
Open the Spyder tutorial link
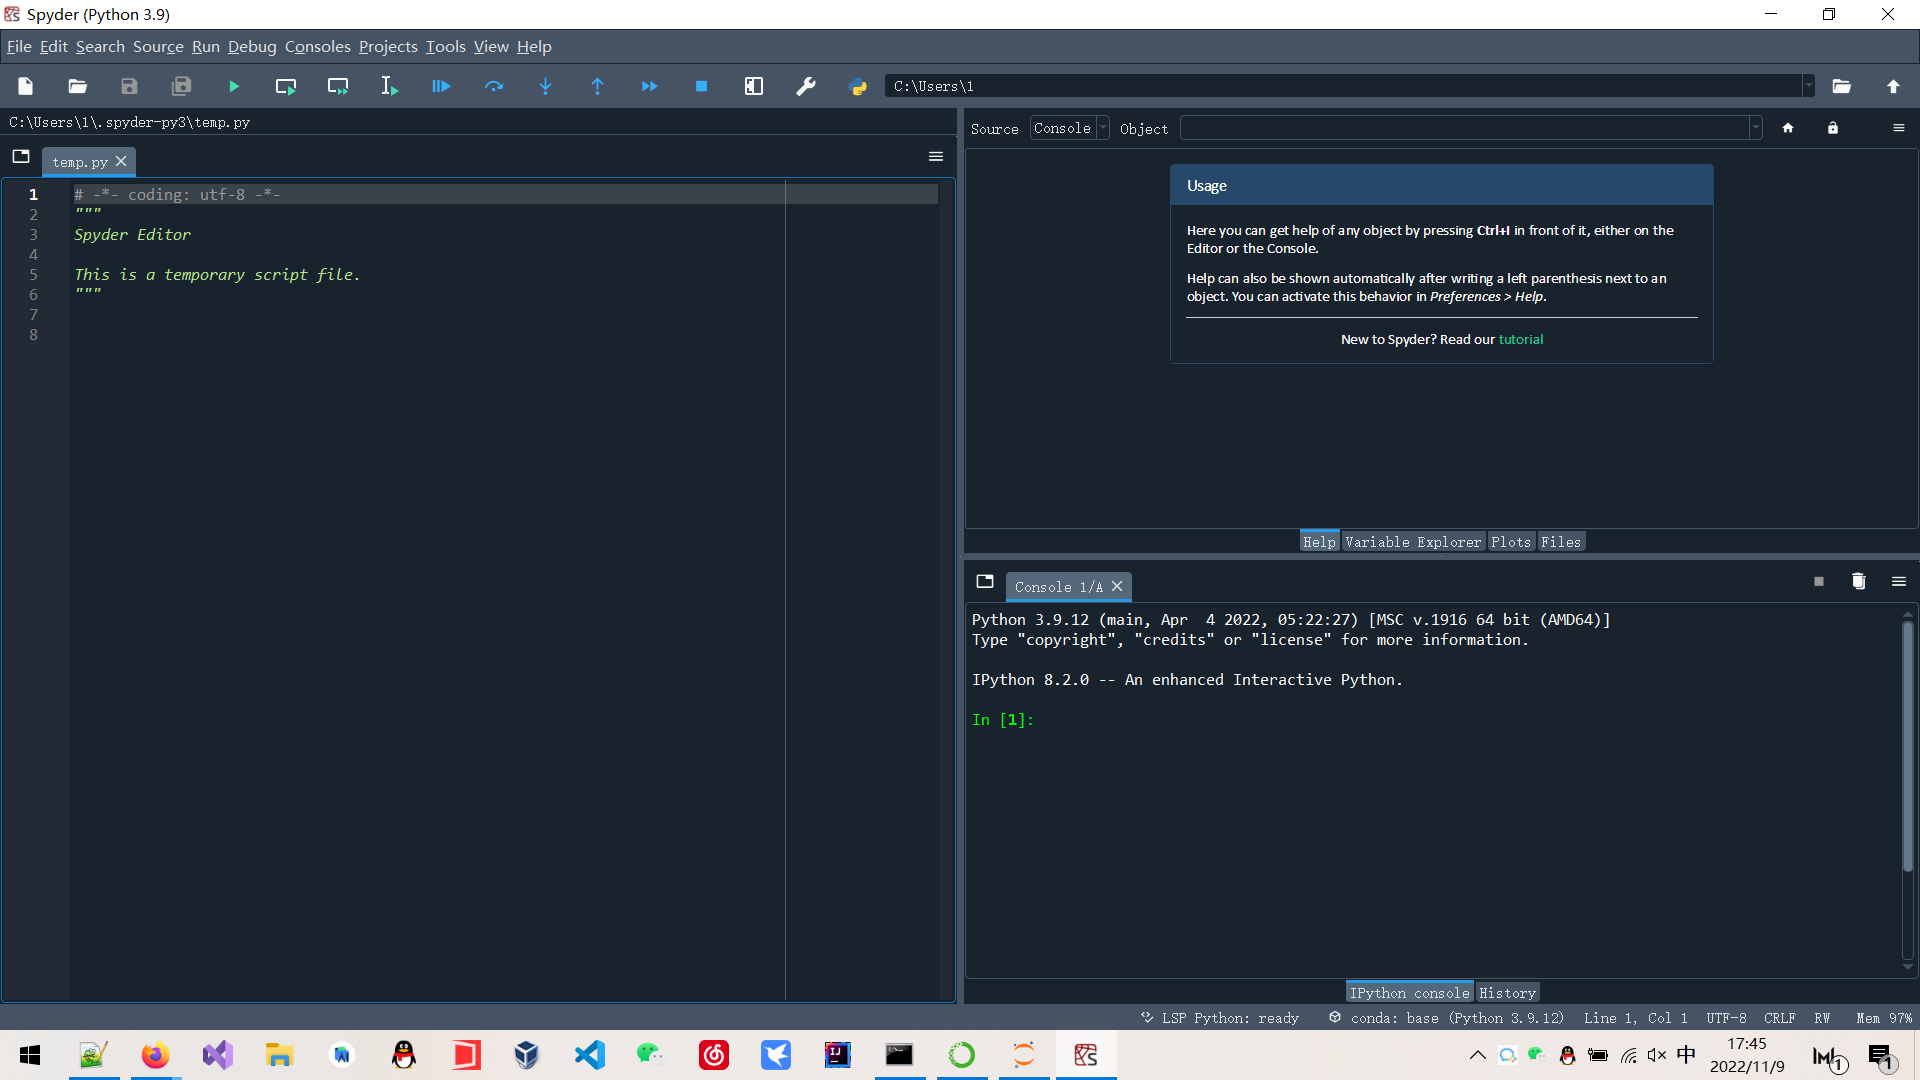(1520, 340)
